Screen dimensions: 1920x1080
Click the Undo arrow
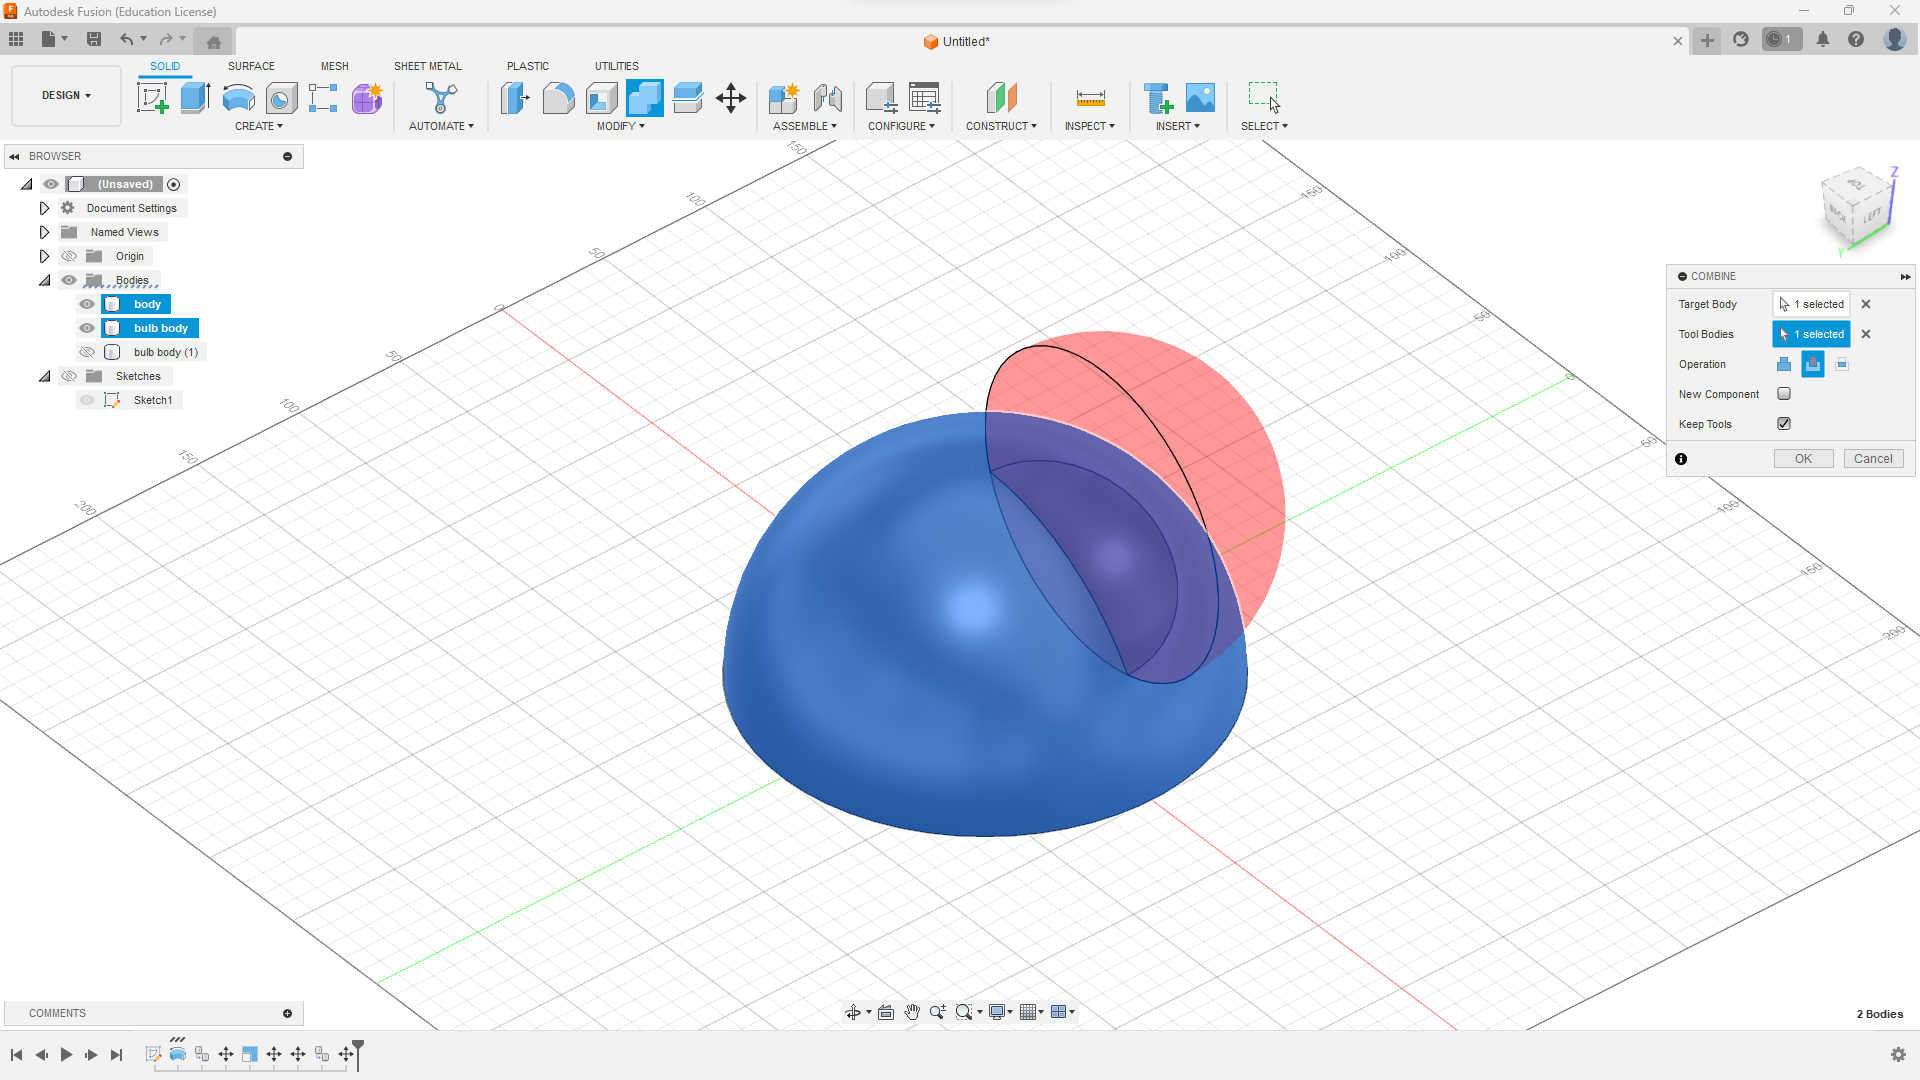pos(127,40)
